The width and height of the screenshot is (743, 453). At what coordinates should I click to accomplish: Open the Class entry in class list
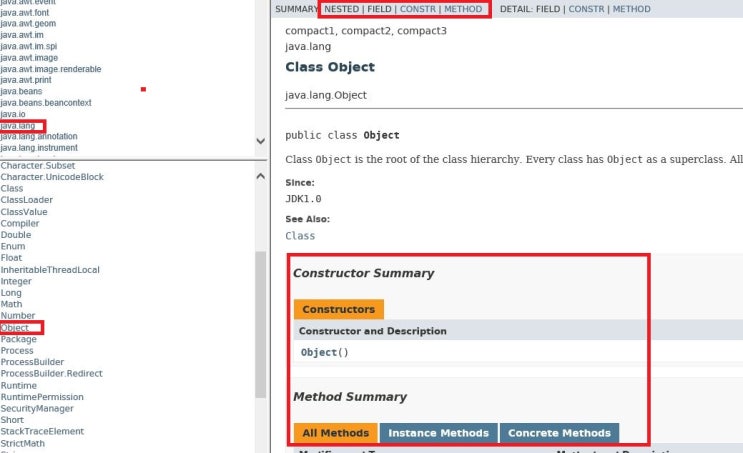pyautogui.click(x=11, y=189)
